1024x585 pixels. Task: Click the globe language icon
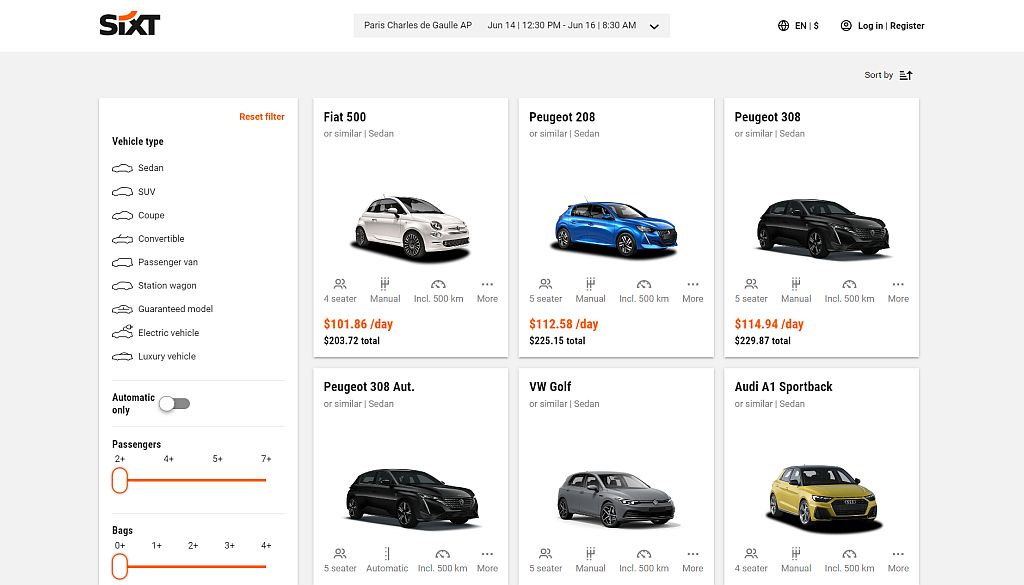pyautogui.click(x=782, y=25)
